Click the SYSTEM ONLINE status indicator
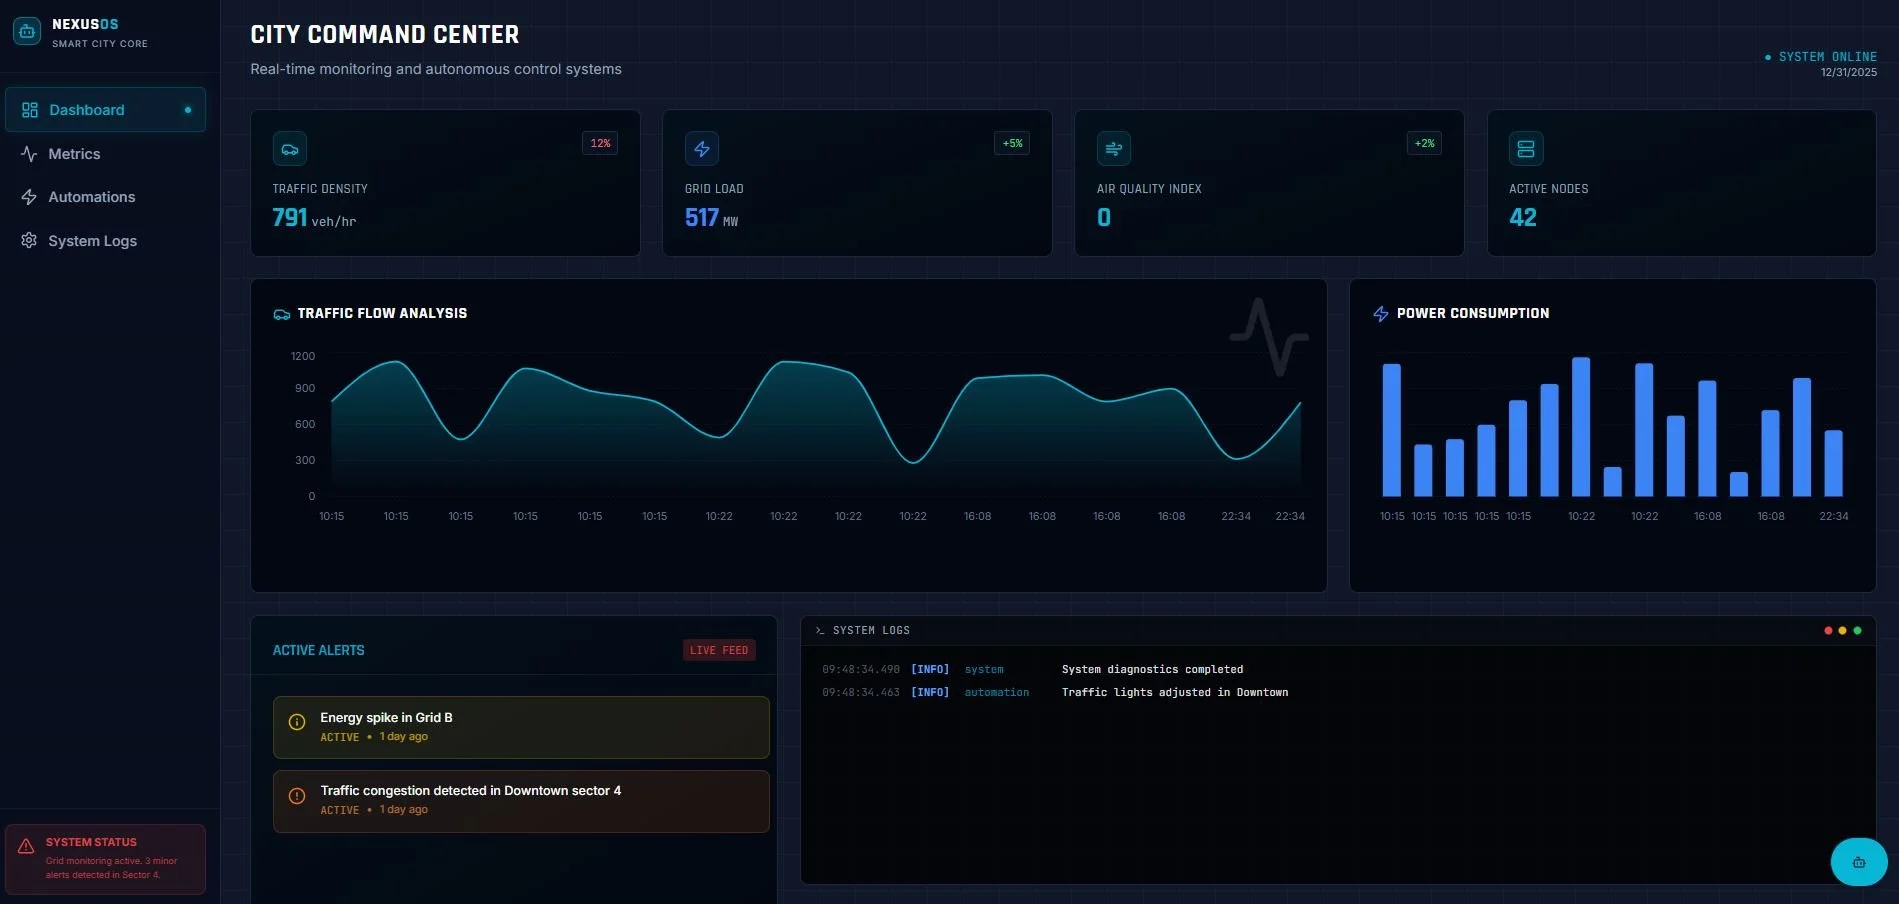 click(1821, 57)
